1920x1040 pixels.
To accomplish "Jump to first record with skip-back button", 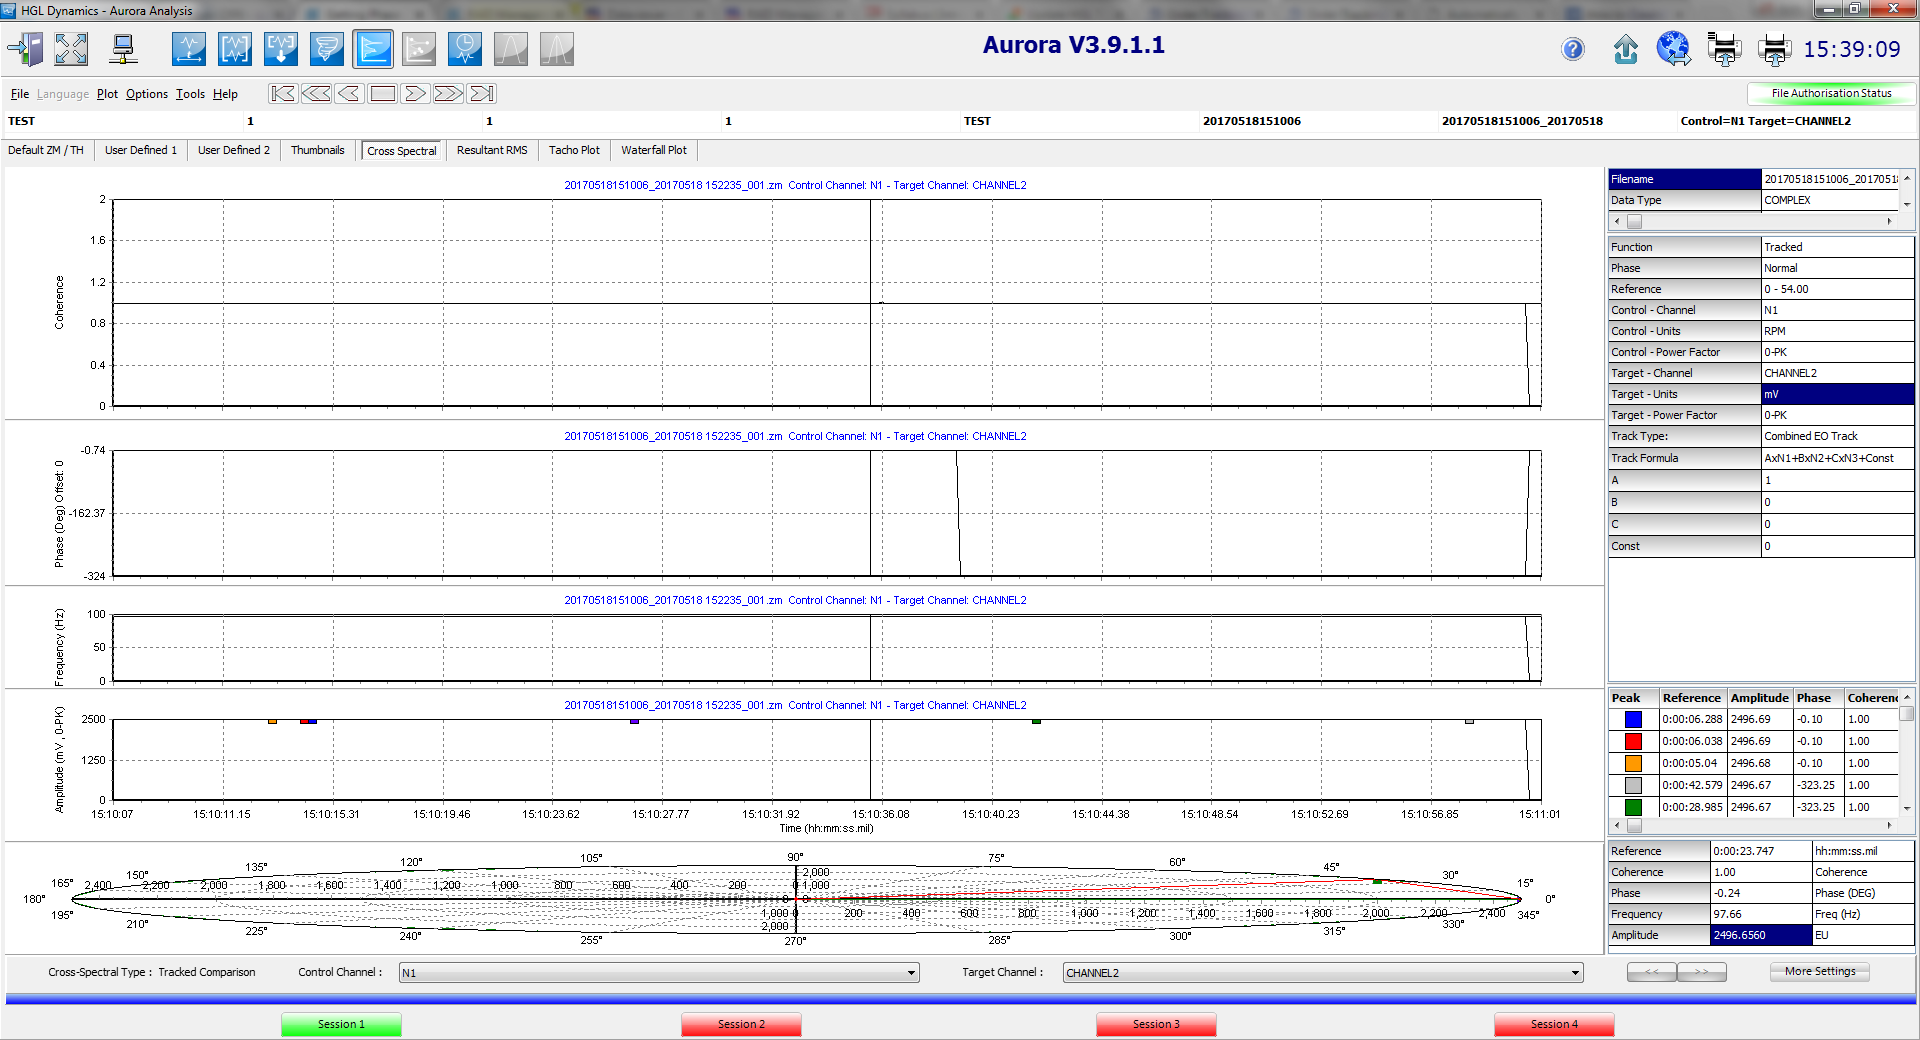I will [x=283, y=94].
